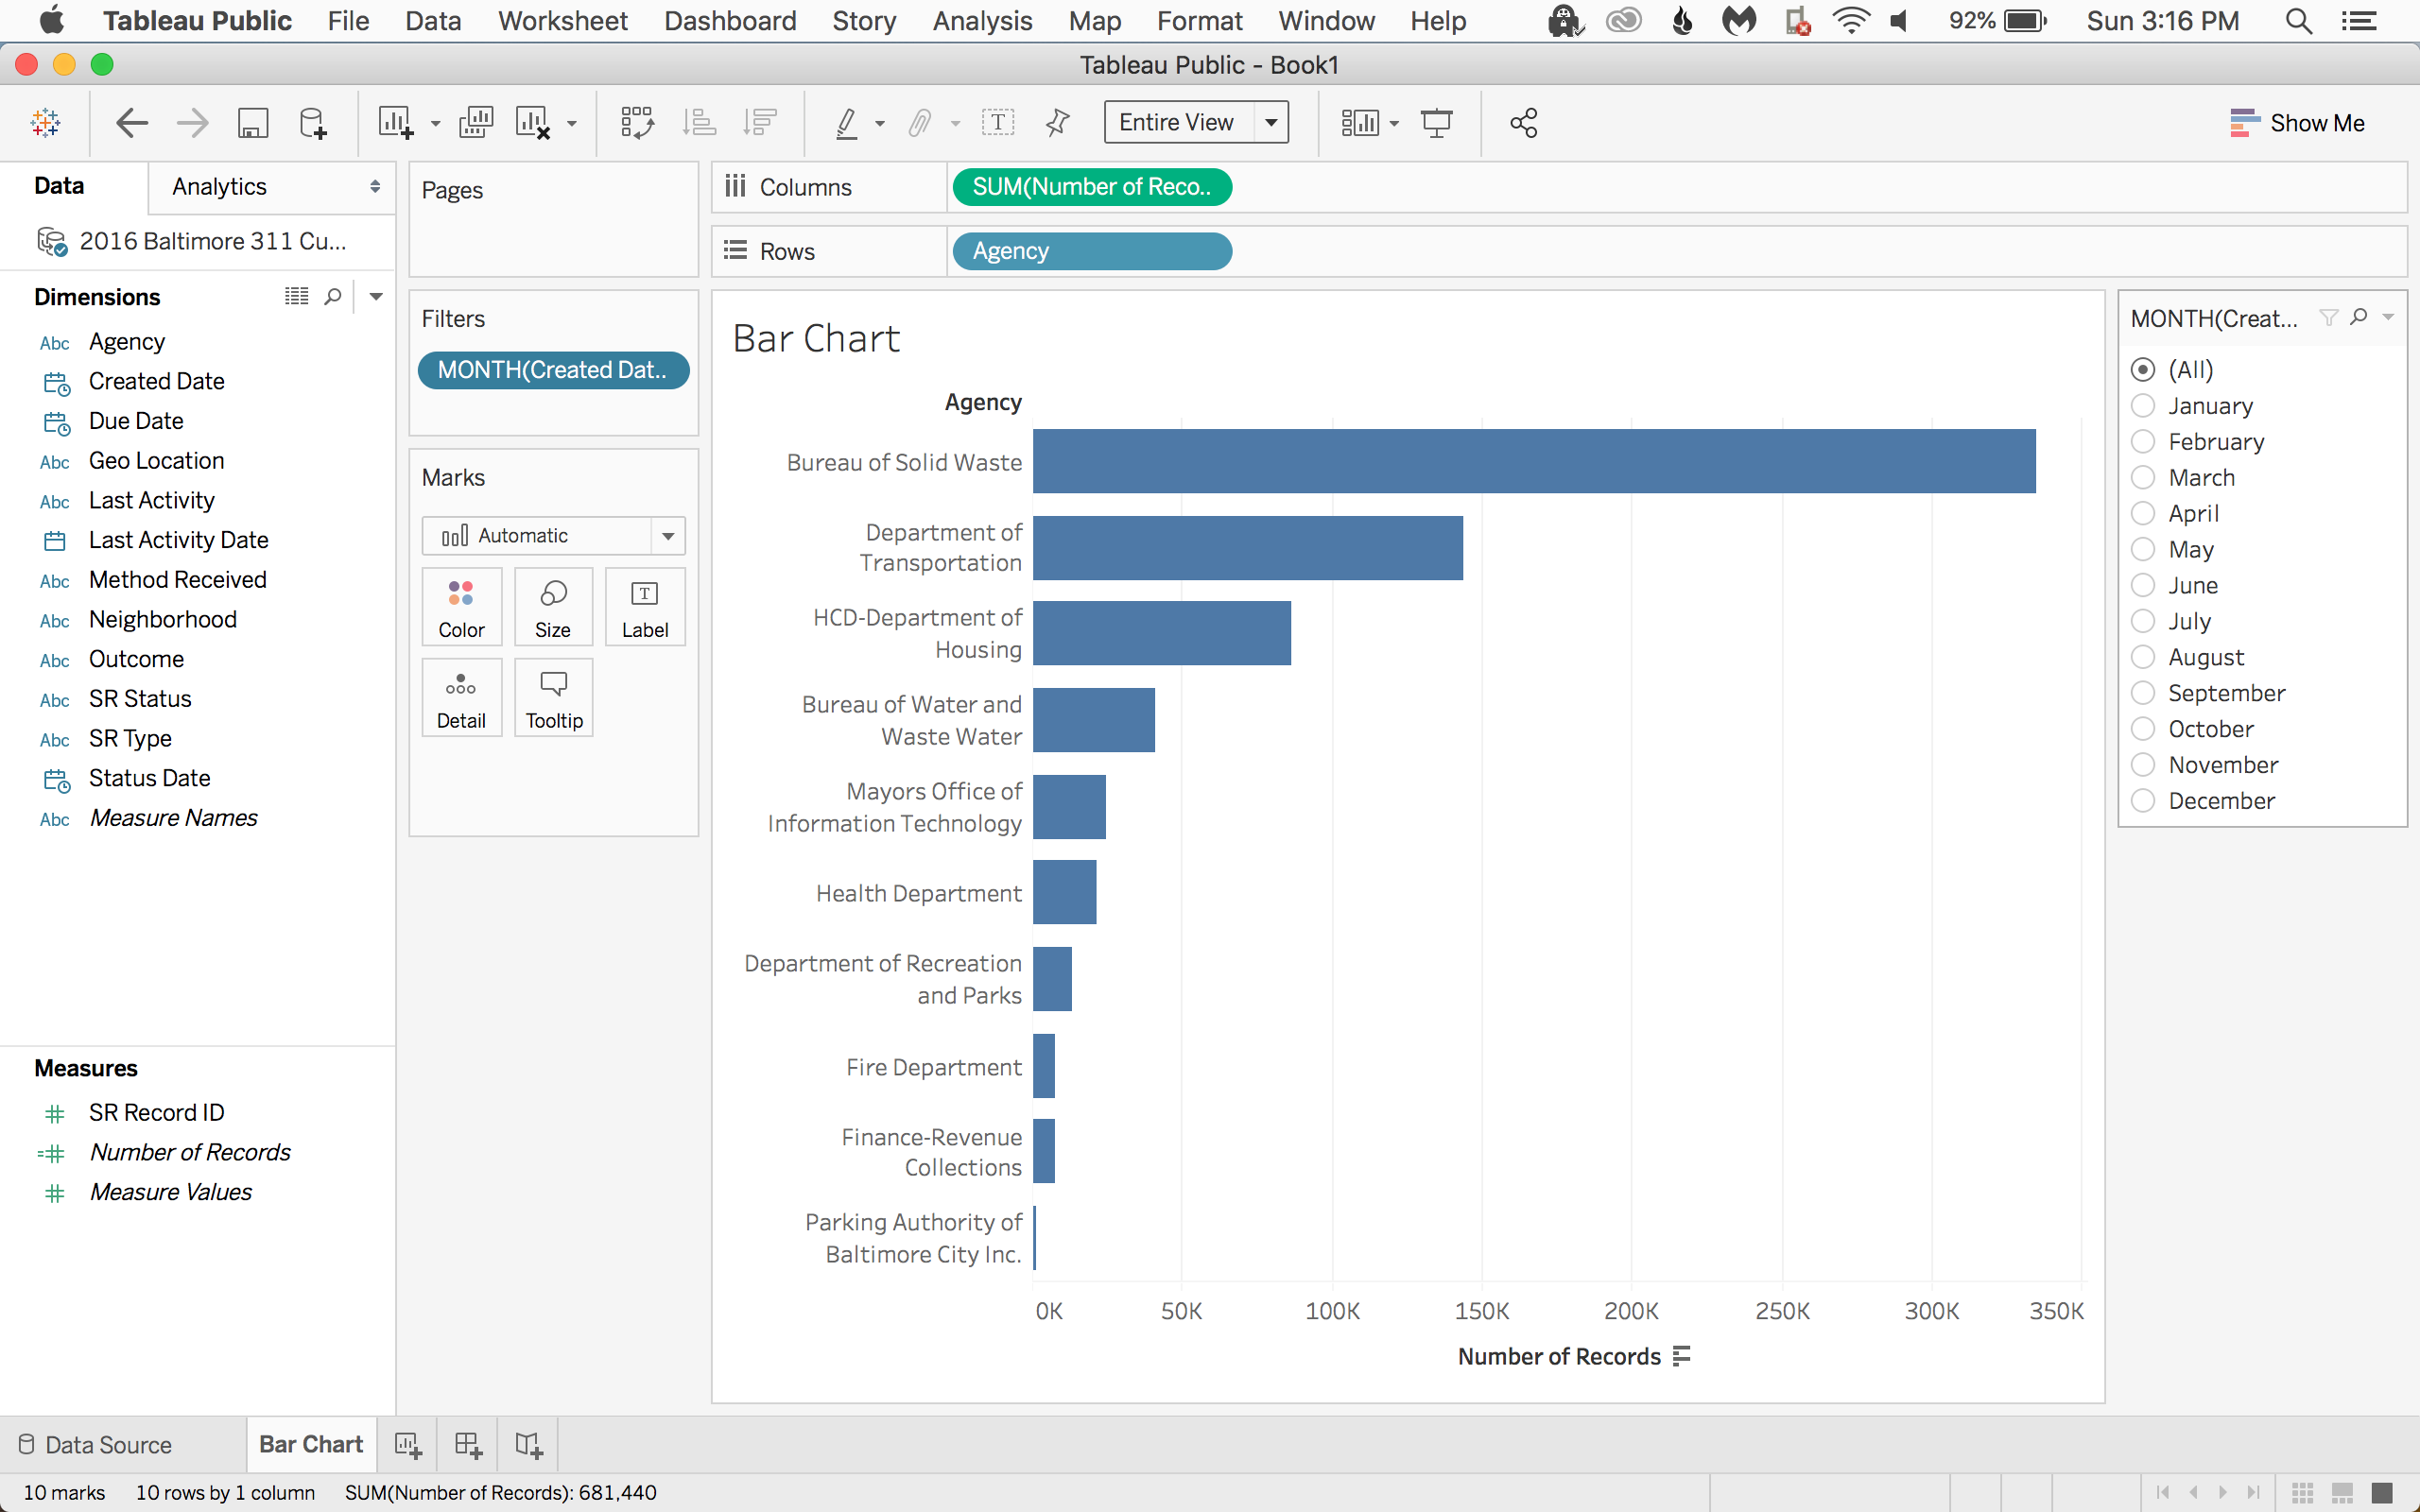2420x1512 pixels.
Task: Click the Show mark labels icon
Action: point(998,123)
